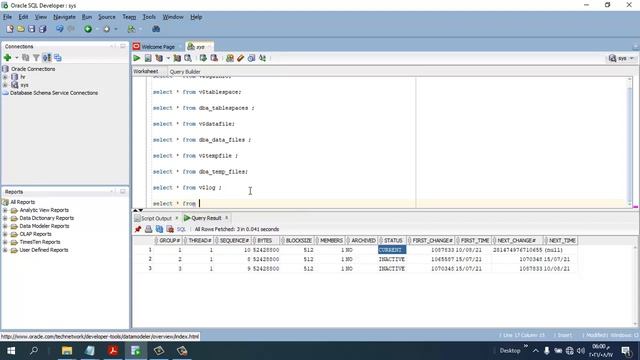The height and width of the screenshot is (360, 640).
Task: Expand Analytic View Reports node
Action: (5, 210)
